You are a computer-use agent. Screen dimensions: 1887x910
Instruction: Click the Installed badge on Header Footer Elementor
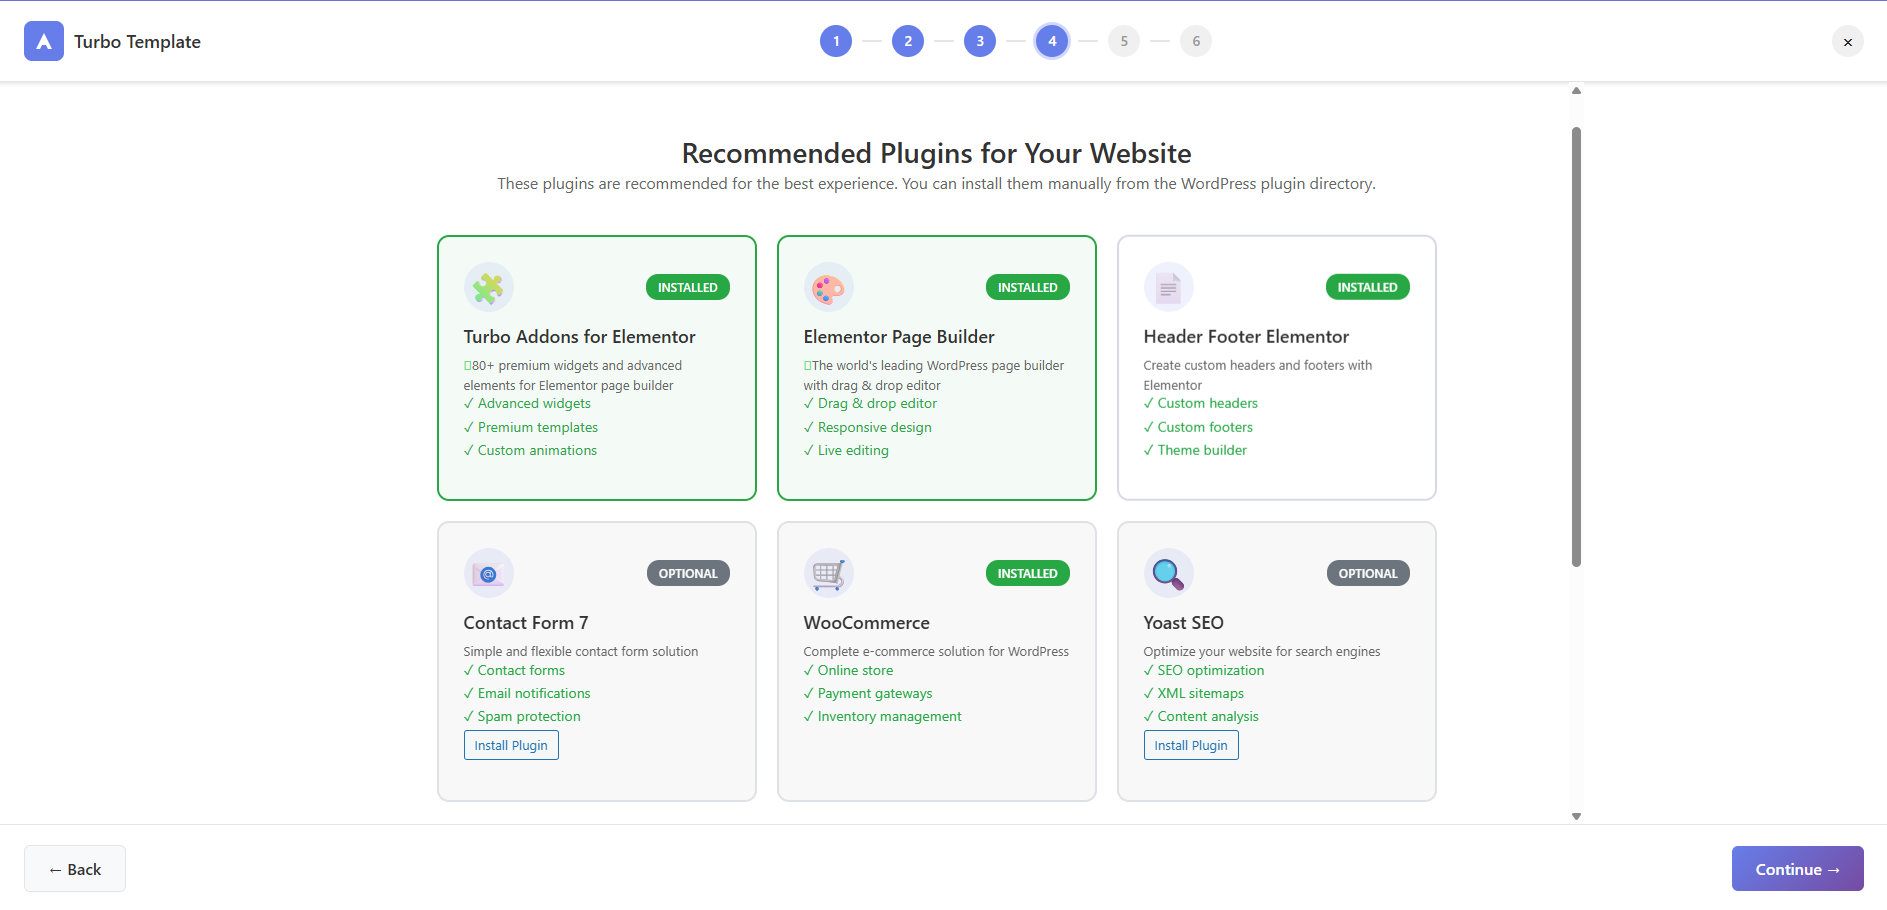click(x=1368, y=287)
